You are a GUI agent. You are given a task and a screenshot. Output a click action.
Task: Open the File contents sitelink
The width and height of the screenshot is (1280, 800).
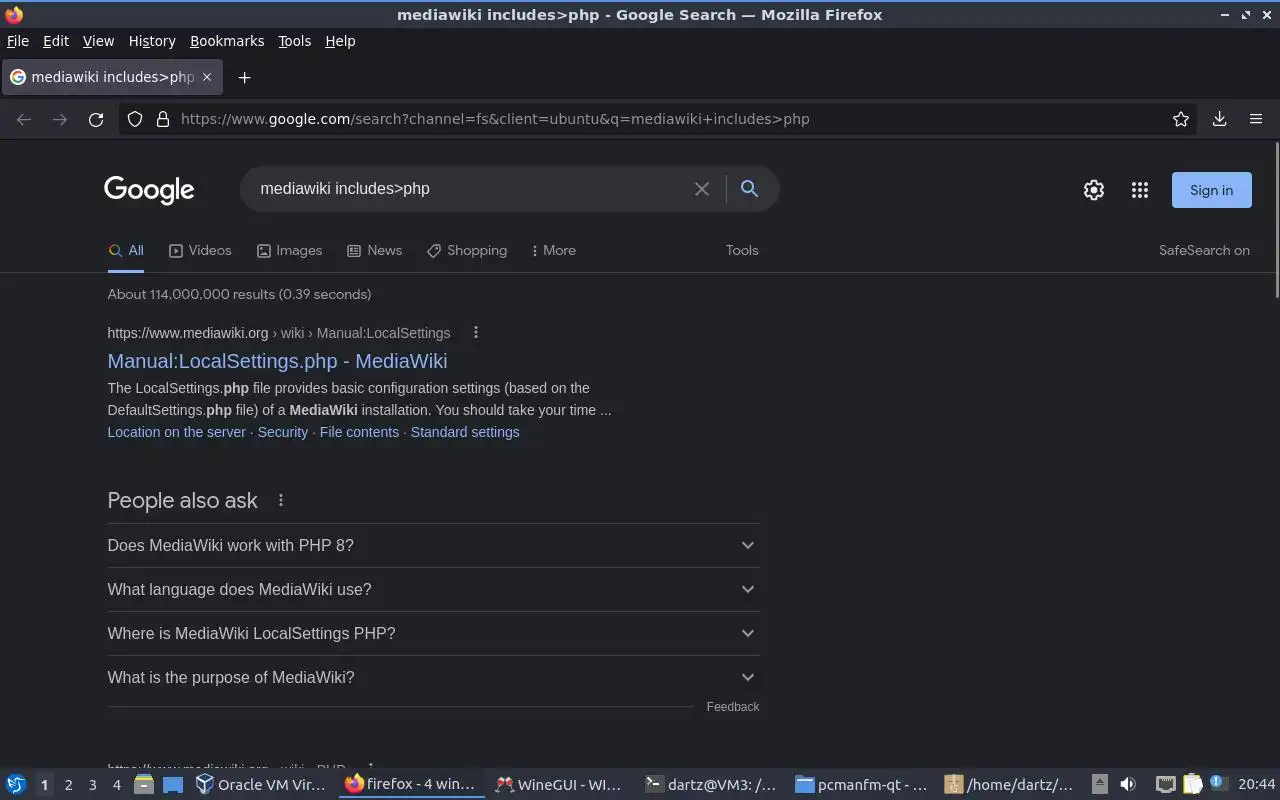click(359, 432)
